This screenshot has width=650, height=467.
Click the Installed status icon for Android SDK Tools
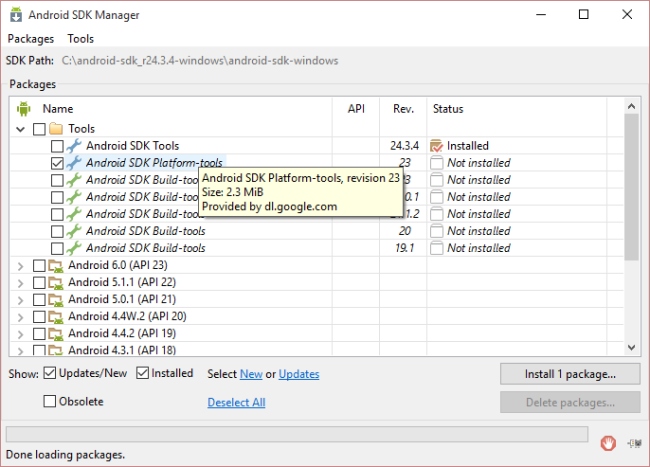tap(437, 146)
